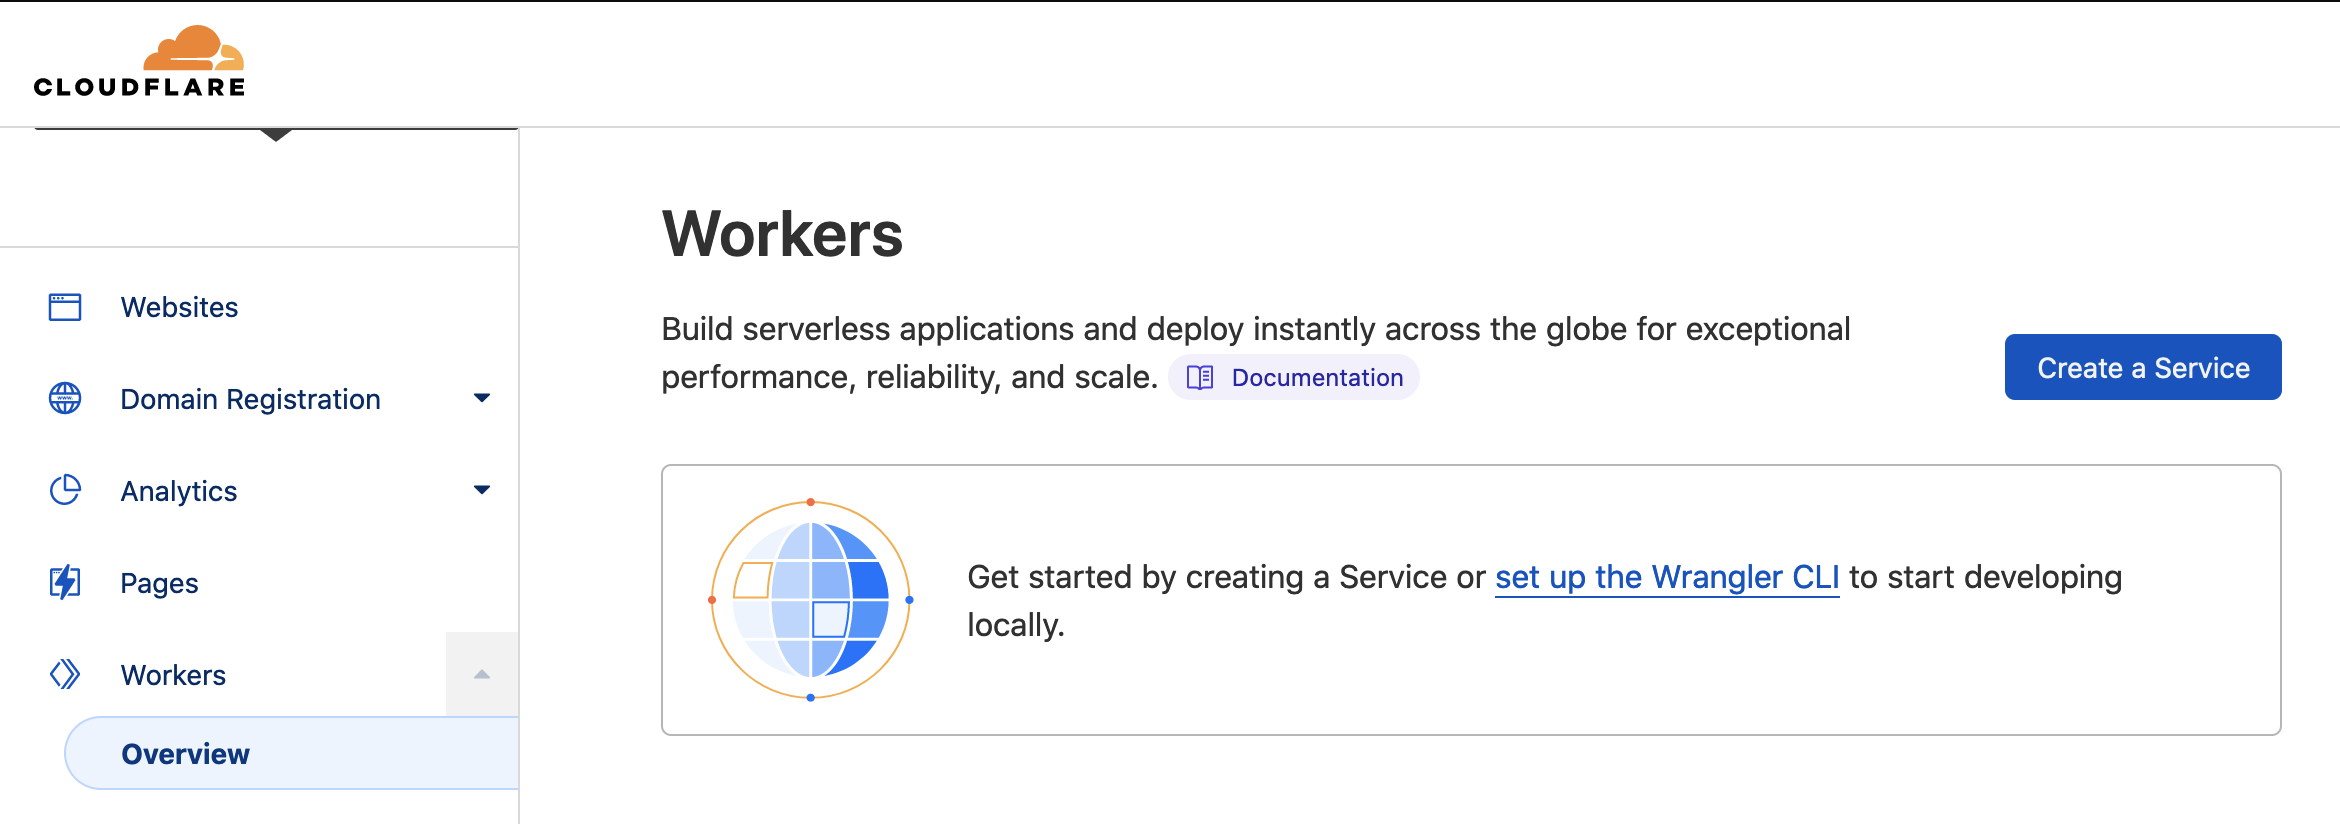The image size is (2340, 824).
Task: Open the Websites section
Action: click(x=180, y=307)
